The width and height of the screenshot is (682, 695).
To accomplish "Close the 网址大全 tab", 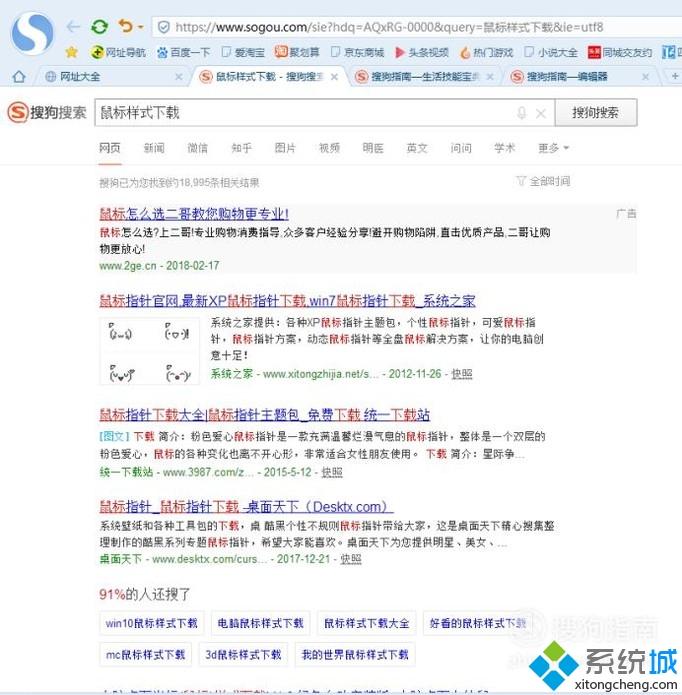I will point(179,77).
